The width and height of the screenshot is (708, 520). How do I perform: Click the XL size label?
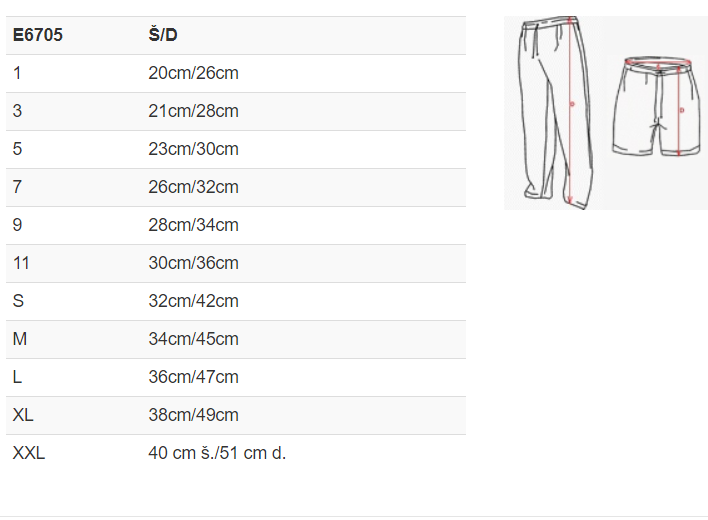(x=23, y=415)
